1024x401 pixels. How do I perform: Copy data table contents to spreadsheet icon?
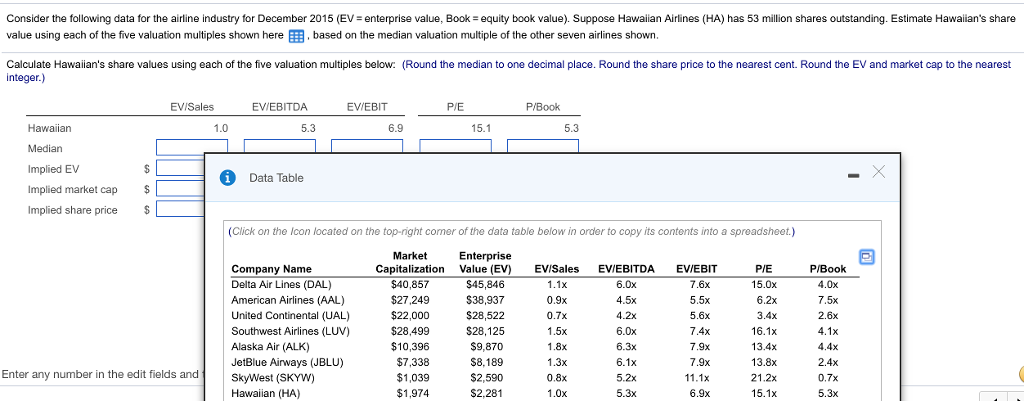click(869, 257)
